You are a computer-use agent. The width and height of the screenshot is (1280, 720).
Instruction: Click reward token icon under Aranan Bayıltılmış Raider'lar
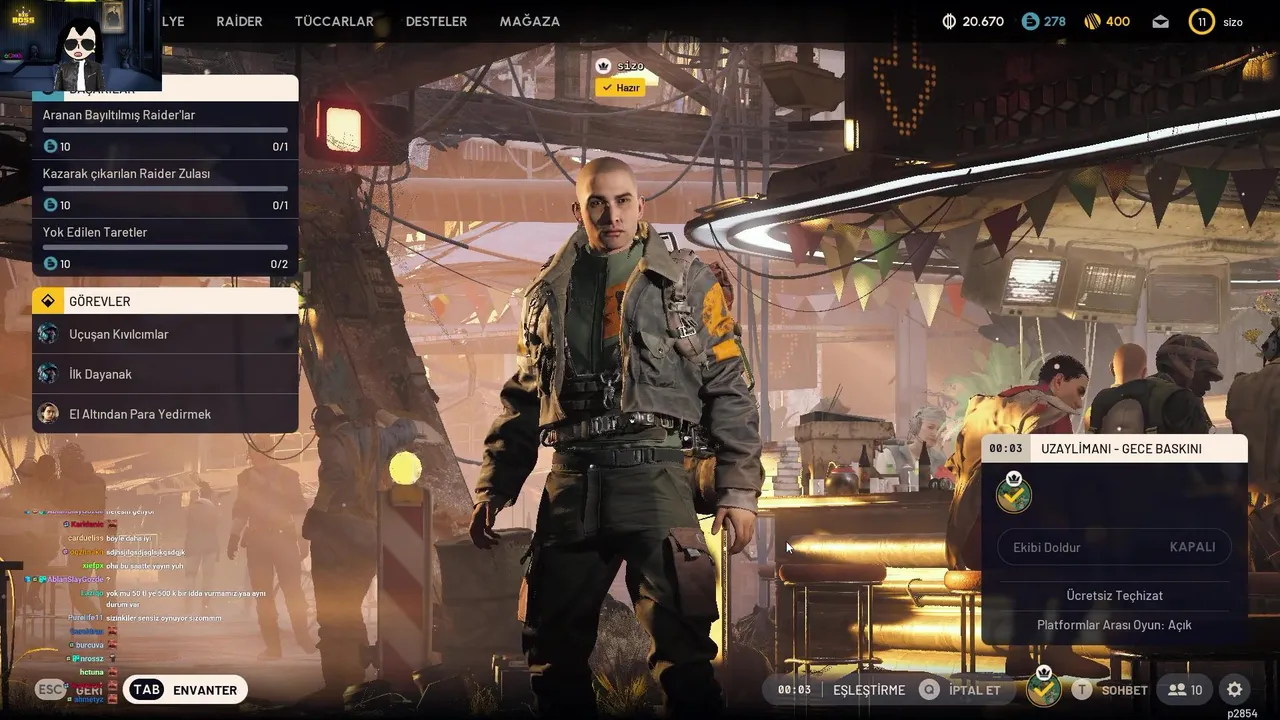point(50,146)
